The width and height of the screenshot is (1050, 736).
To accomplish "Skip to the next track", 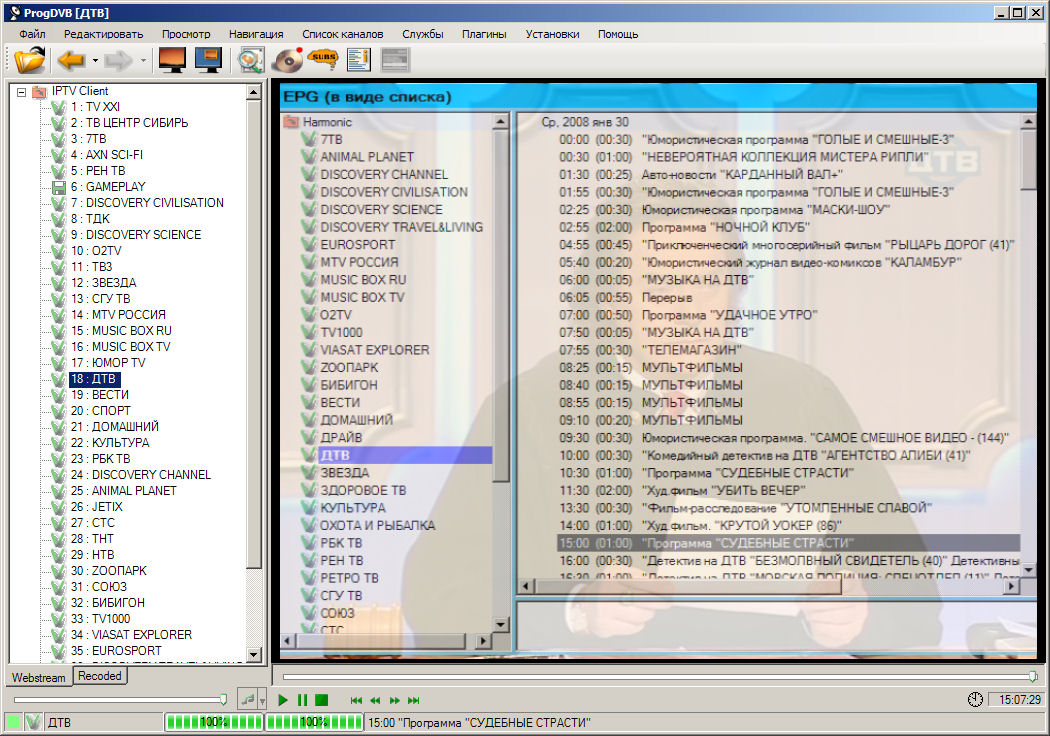I will pyautogui.click(x=414, y=701).
